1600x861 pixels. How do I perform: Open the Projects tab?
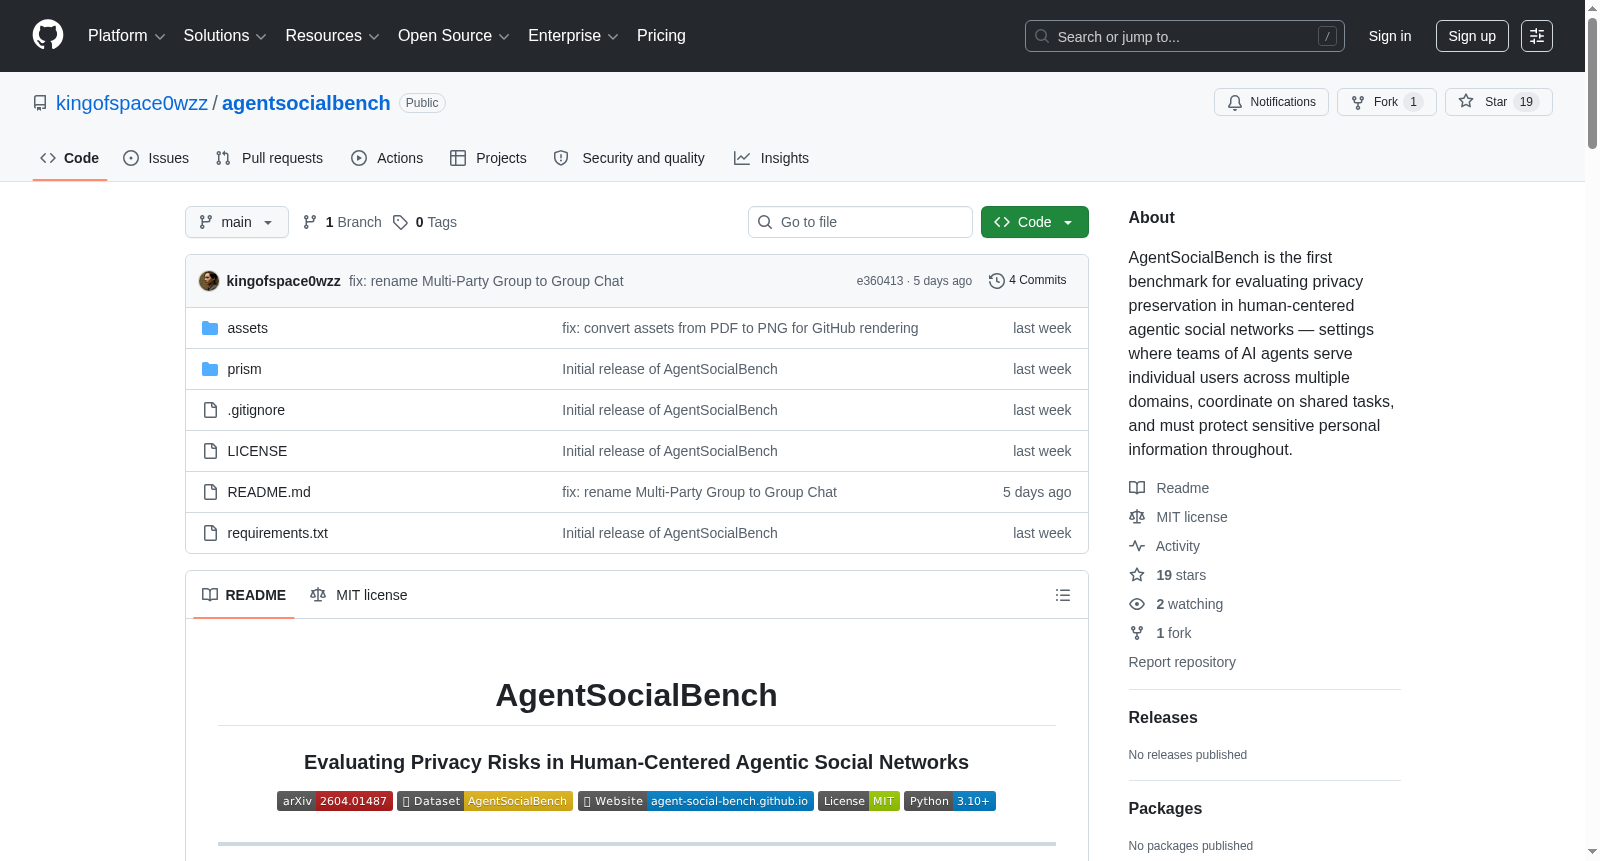[x=488, y=158]
